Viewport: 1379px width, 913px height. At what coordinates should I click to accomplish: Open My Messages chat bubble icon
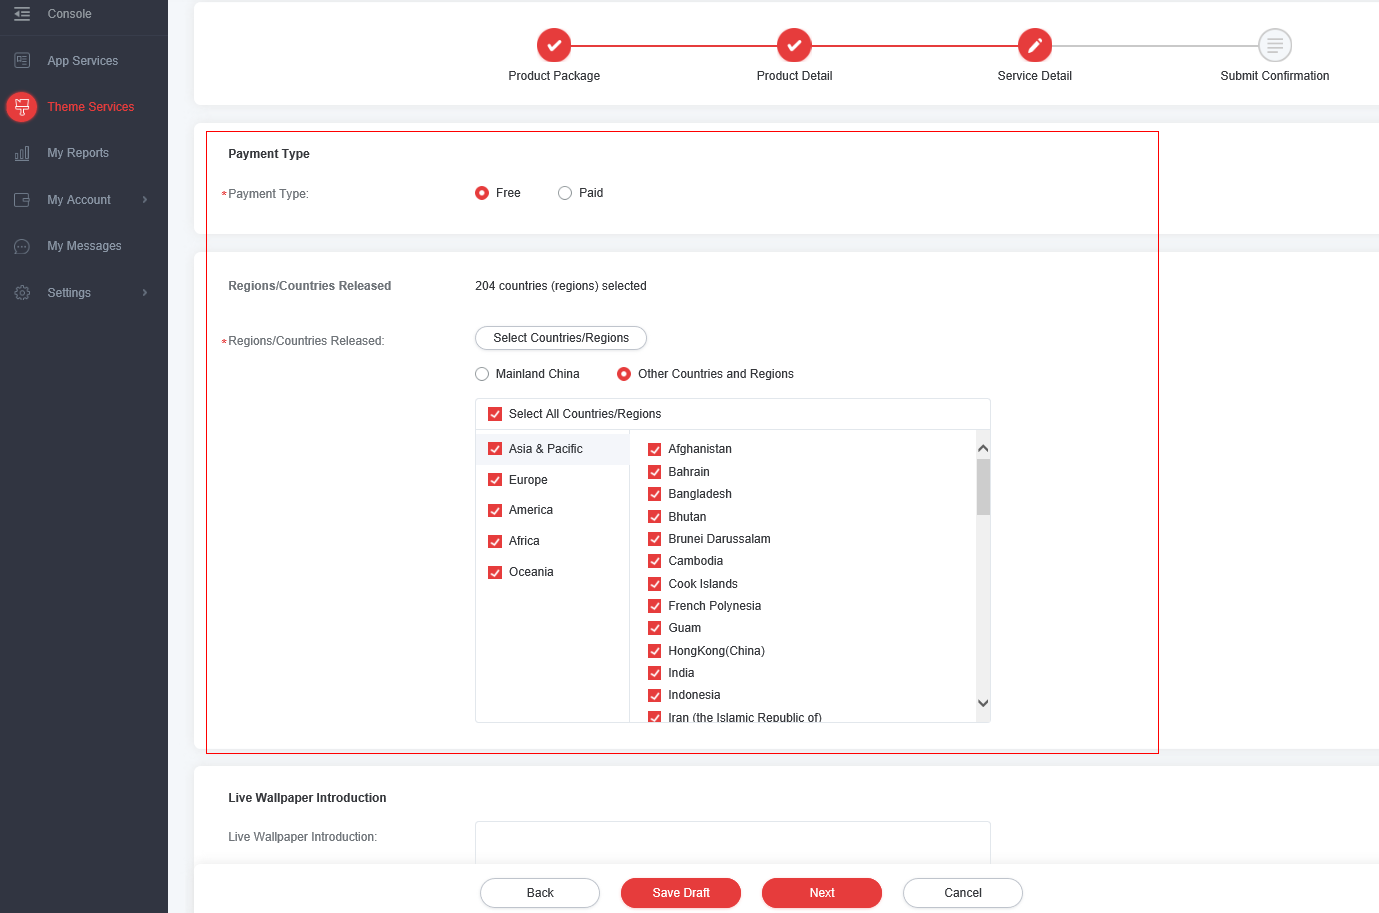point(22,246)
